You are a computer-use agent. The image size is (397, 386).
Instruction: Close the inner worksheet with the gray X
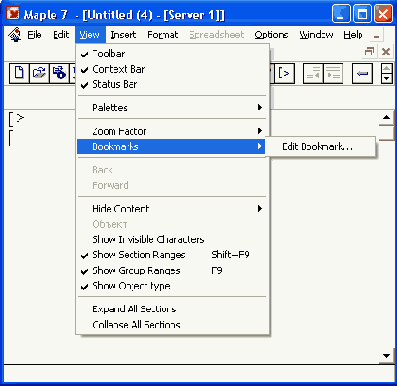(x=386, y=51)
